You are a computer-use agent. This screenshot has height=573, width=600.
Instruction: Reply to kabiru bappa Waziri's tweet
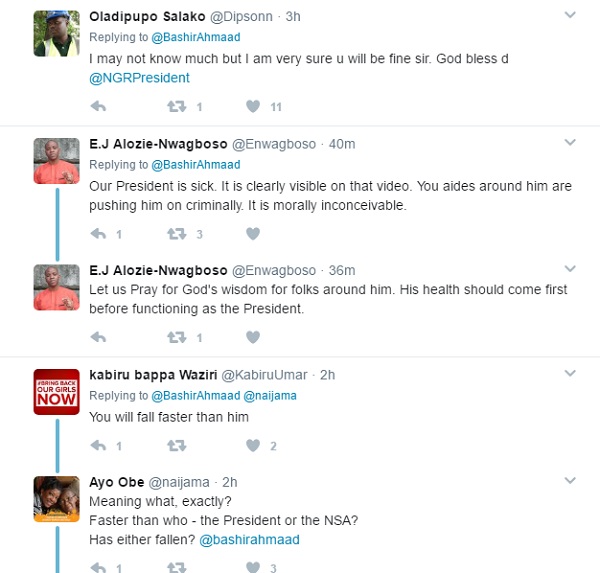(98, 445)
